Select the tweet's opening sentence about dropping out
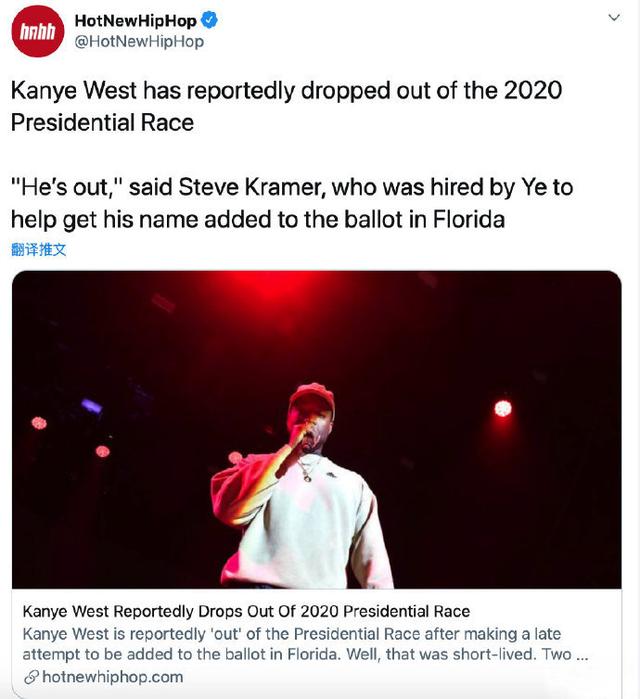The image size is (640, 699). point(286,106)
